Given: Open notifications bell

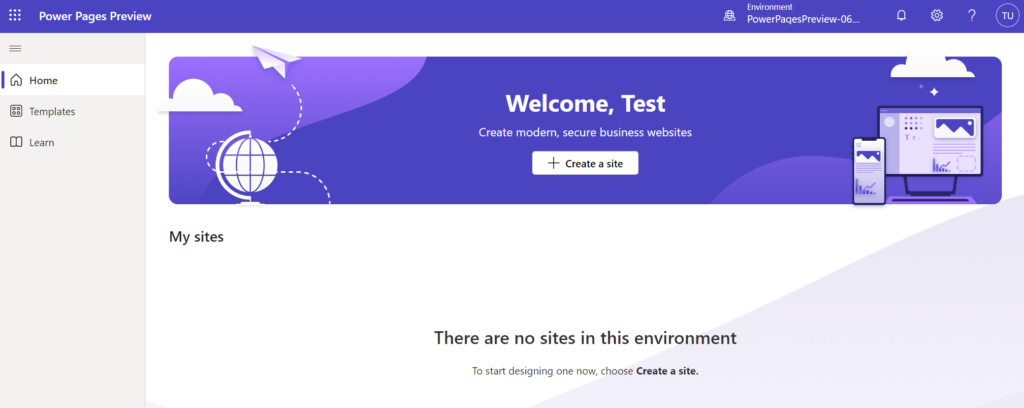Looking at the screenshot, I should [901, 16].
